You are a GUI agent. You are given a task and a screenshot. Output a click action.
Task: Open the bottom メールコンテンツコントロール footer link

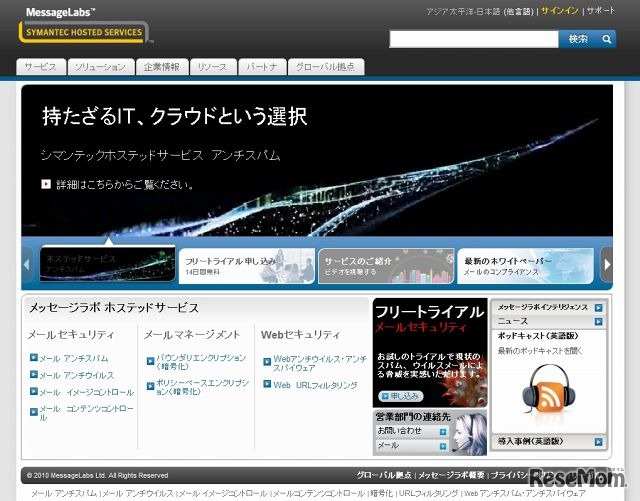coord(318,494)
